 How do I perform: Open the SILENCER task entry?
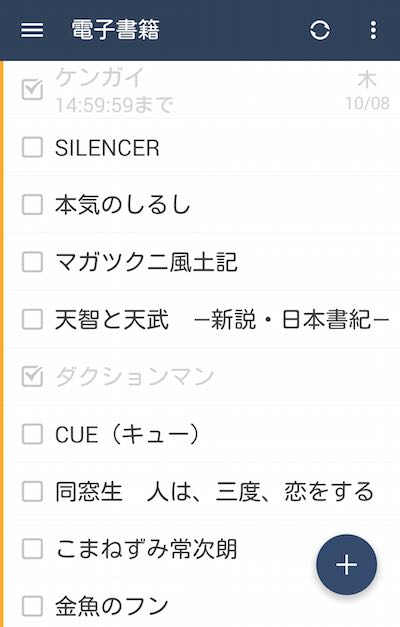click(x=202, y=147)
